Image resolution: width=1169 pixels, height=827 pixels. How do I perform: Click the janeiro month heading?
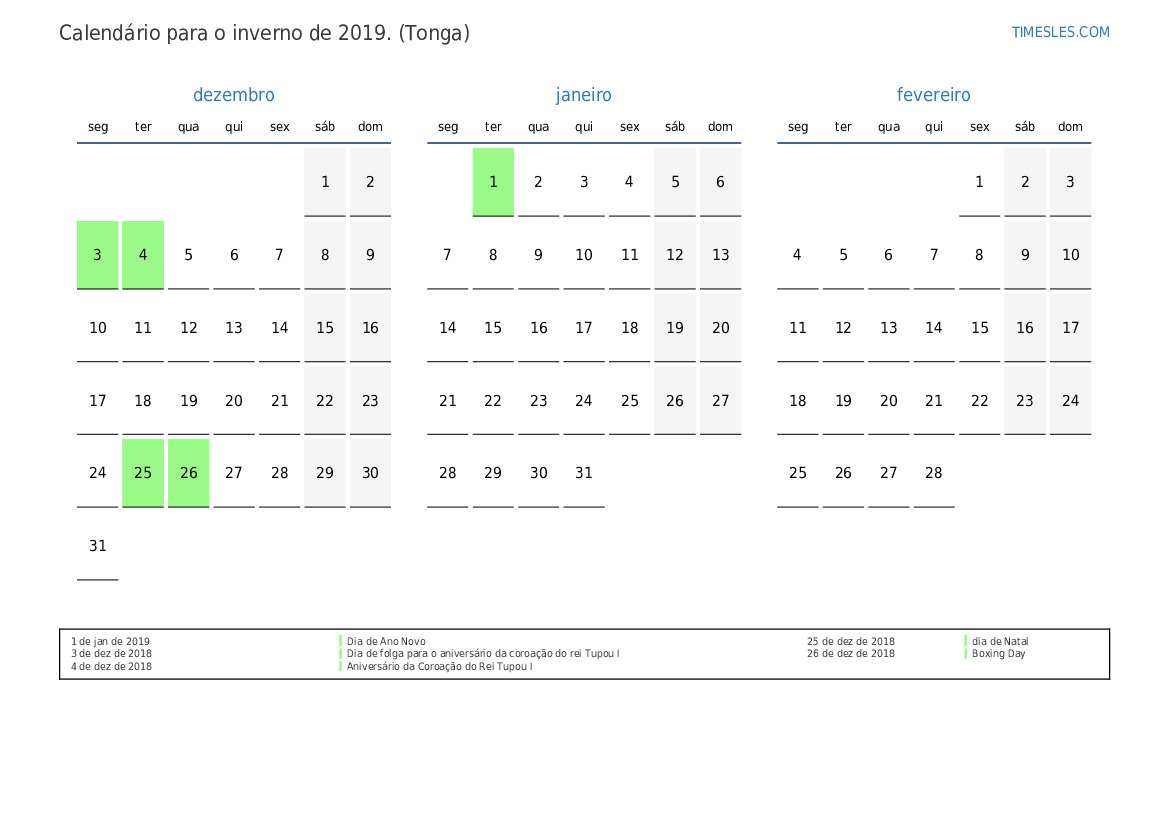coord(583,95)
